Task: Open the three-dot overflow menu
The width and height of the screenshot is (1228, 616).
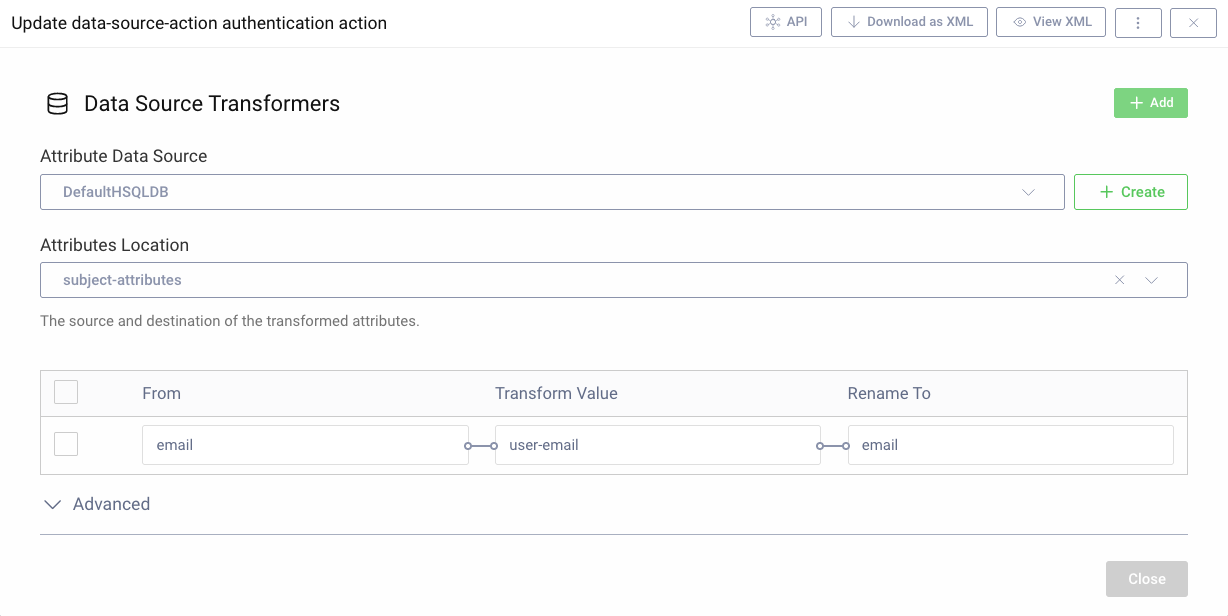Action: pos(1138,21)
